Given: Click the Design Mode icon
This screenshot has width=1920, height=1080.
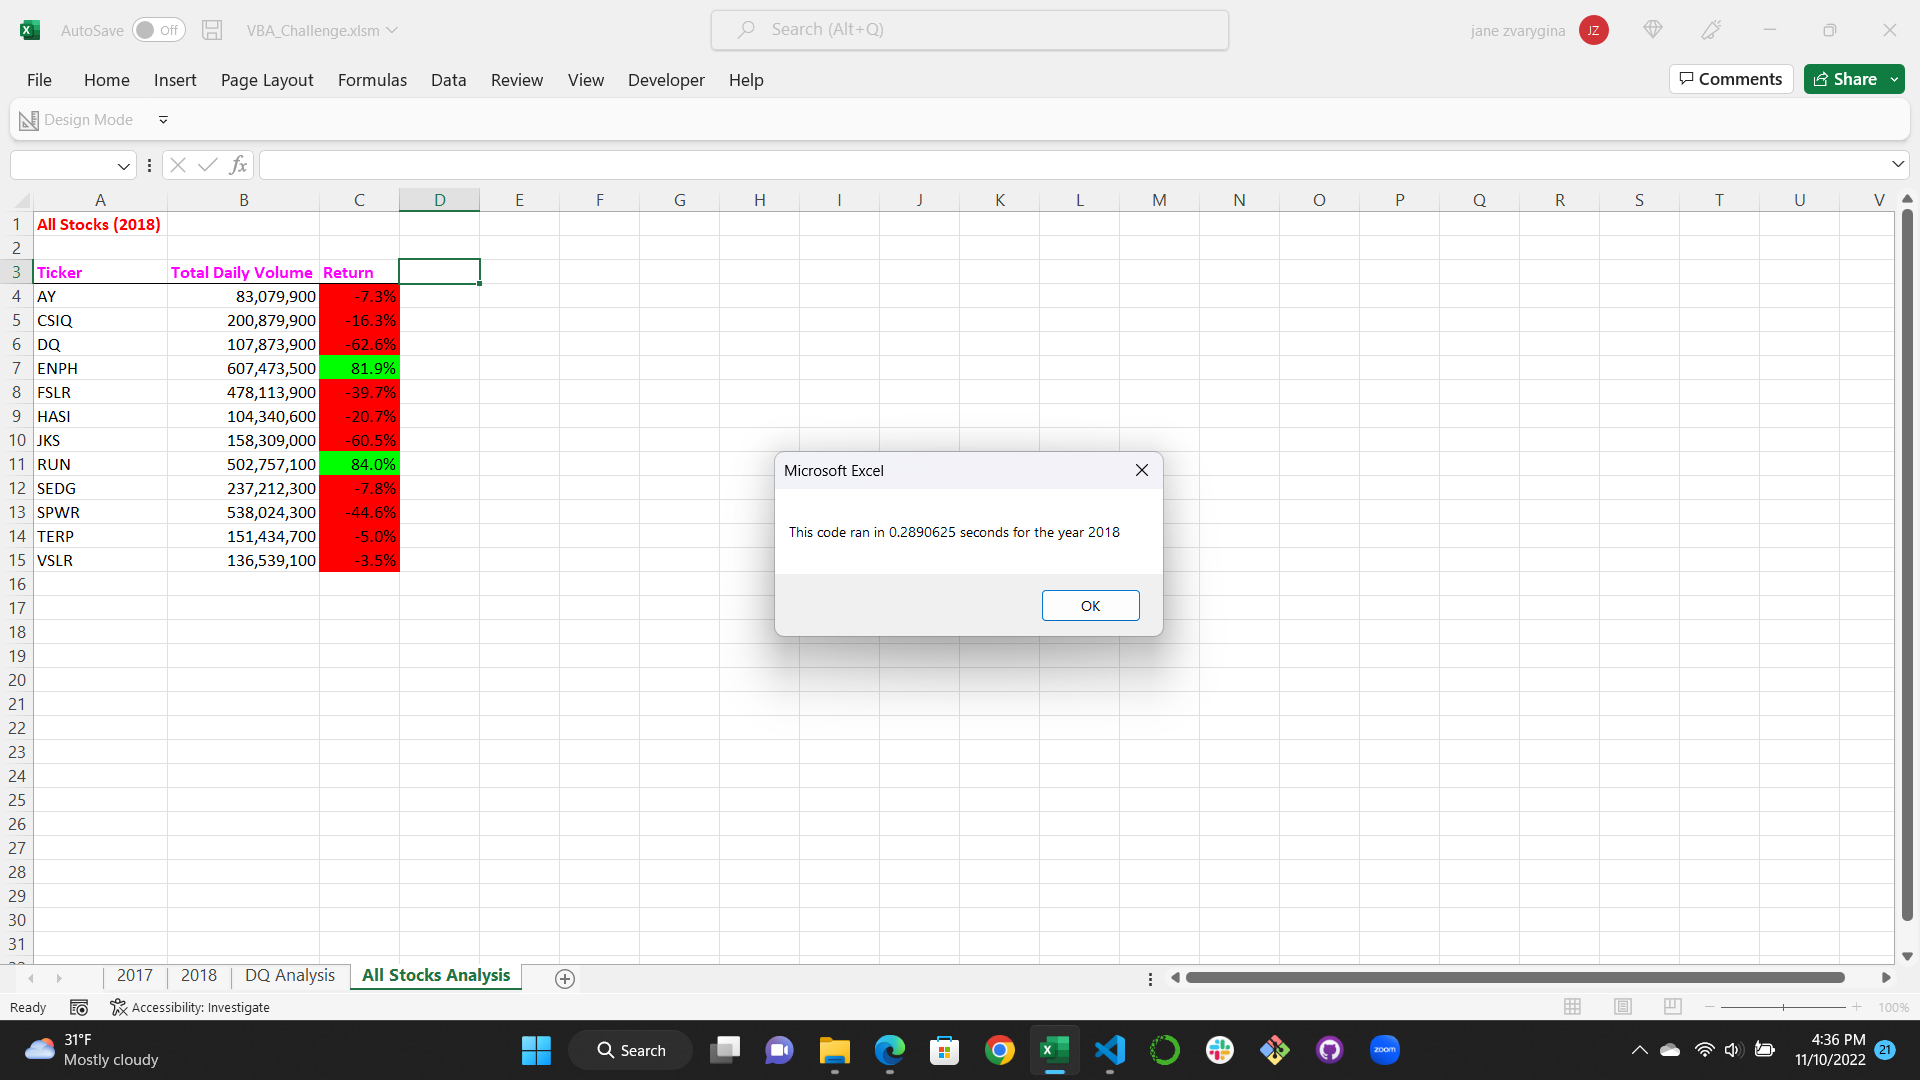Looking at the screenshot, I should (x=29, y=120).
